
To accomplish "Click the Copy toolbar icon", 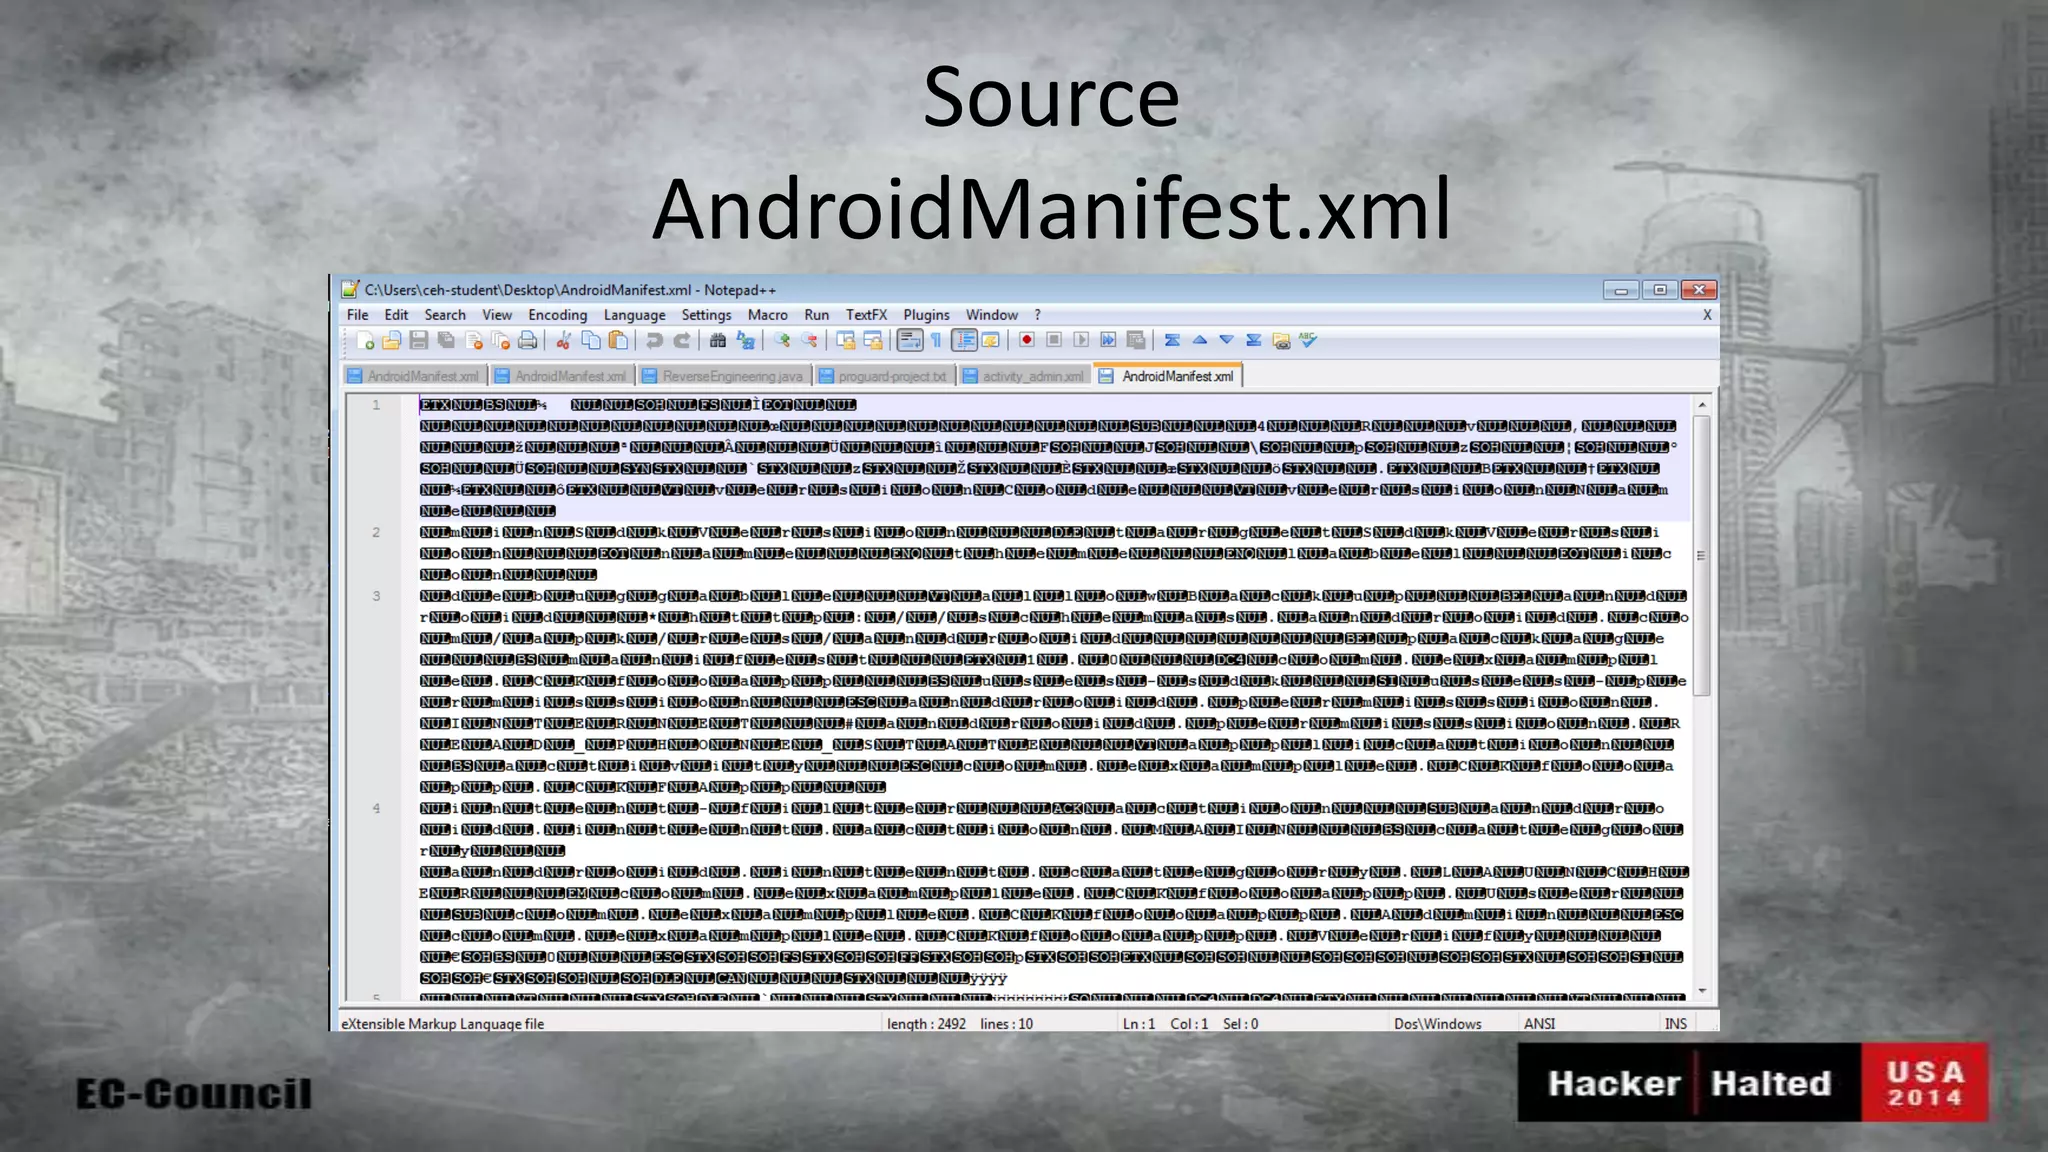I will (591, 341).
